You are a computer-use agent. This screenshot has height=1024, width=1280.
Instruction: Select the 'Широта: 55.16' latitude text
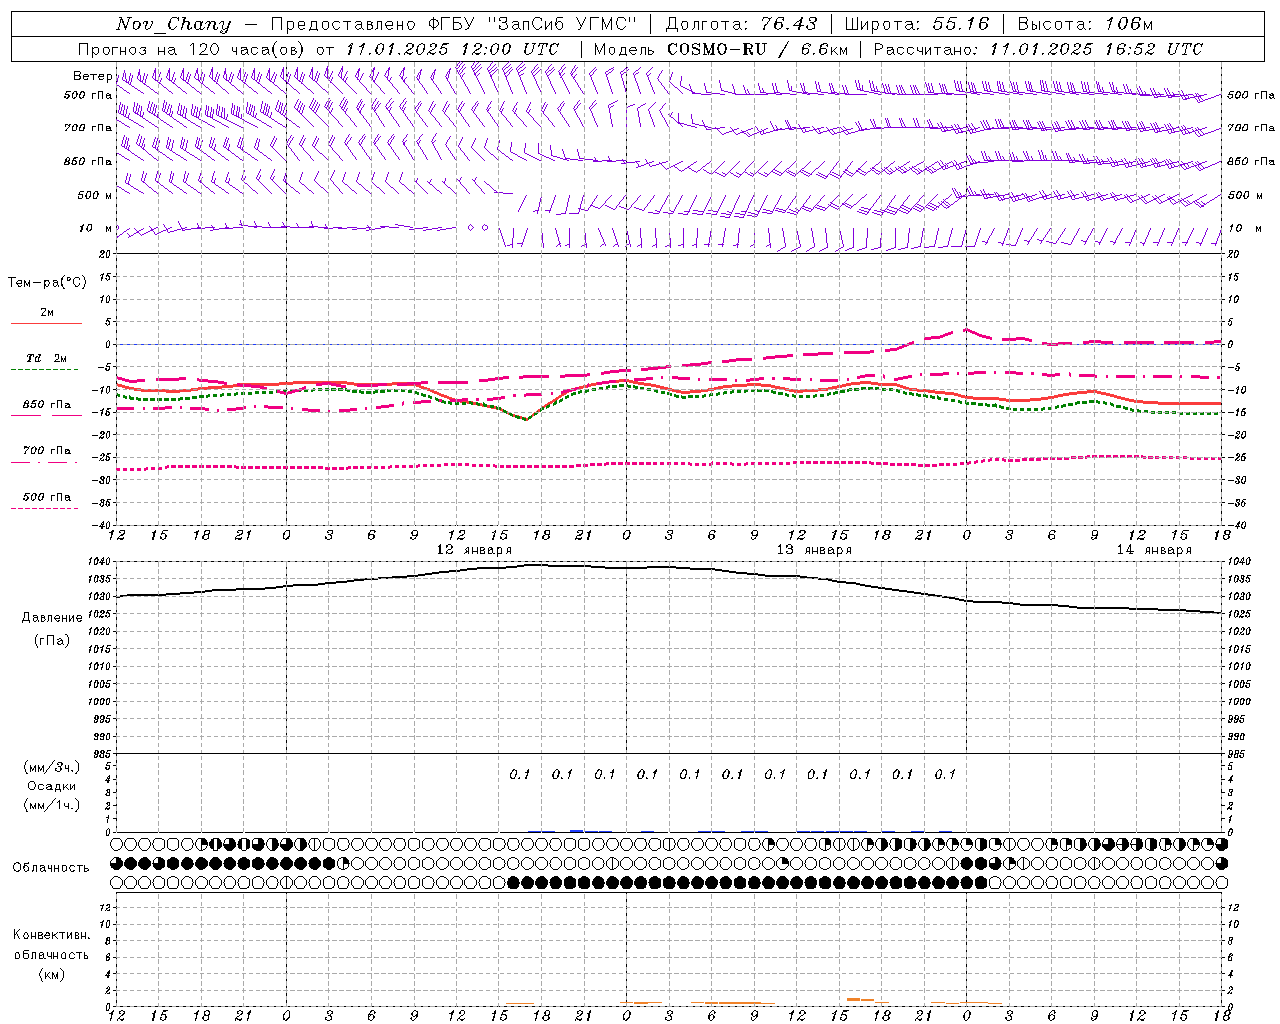pos(917,23)
